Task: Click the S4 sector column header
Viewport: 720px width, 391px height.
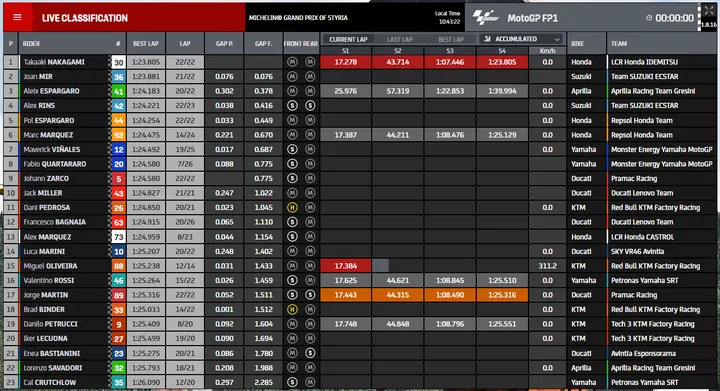Action: tap(502, 50)
